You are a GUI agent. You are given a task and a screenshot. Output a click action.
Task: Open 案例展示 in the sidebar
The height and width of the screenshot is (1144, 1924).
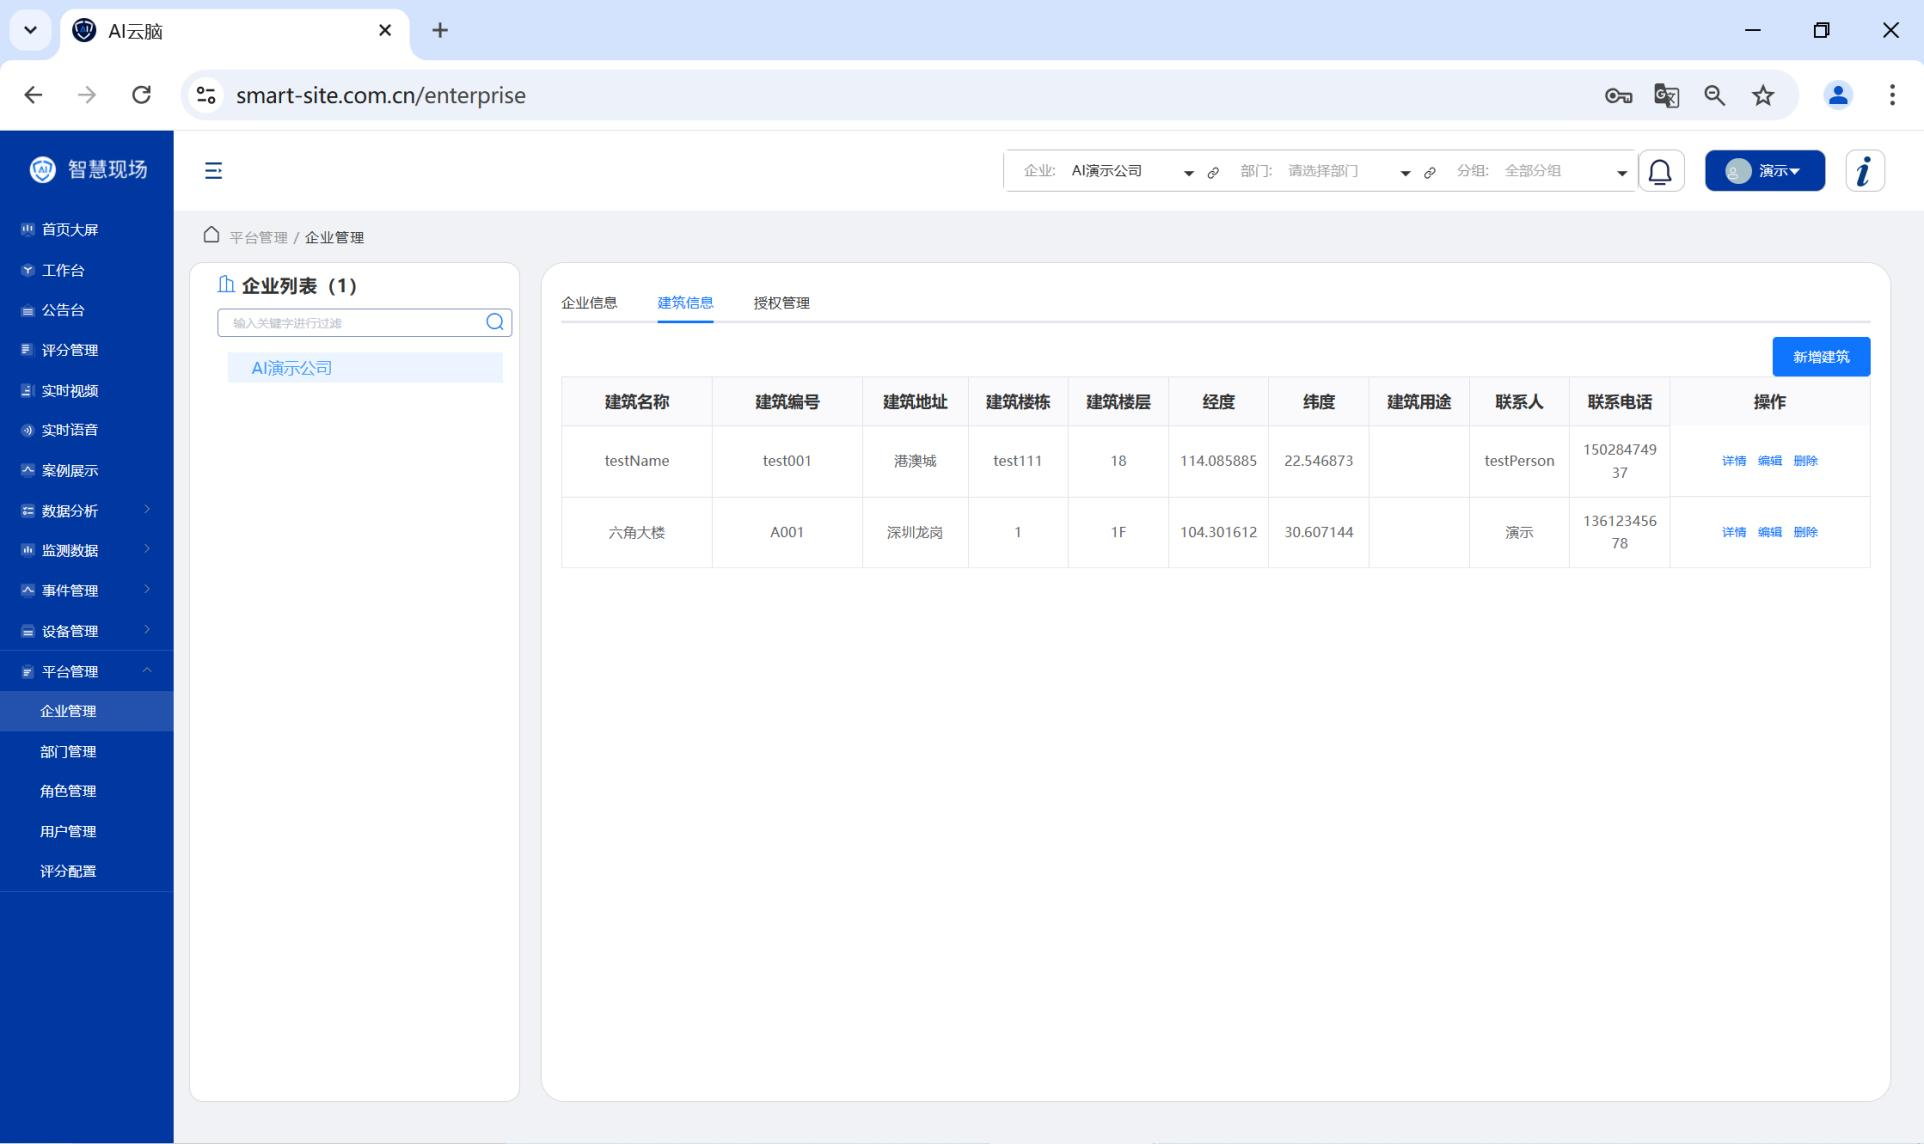coord(86,470)
